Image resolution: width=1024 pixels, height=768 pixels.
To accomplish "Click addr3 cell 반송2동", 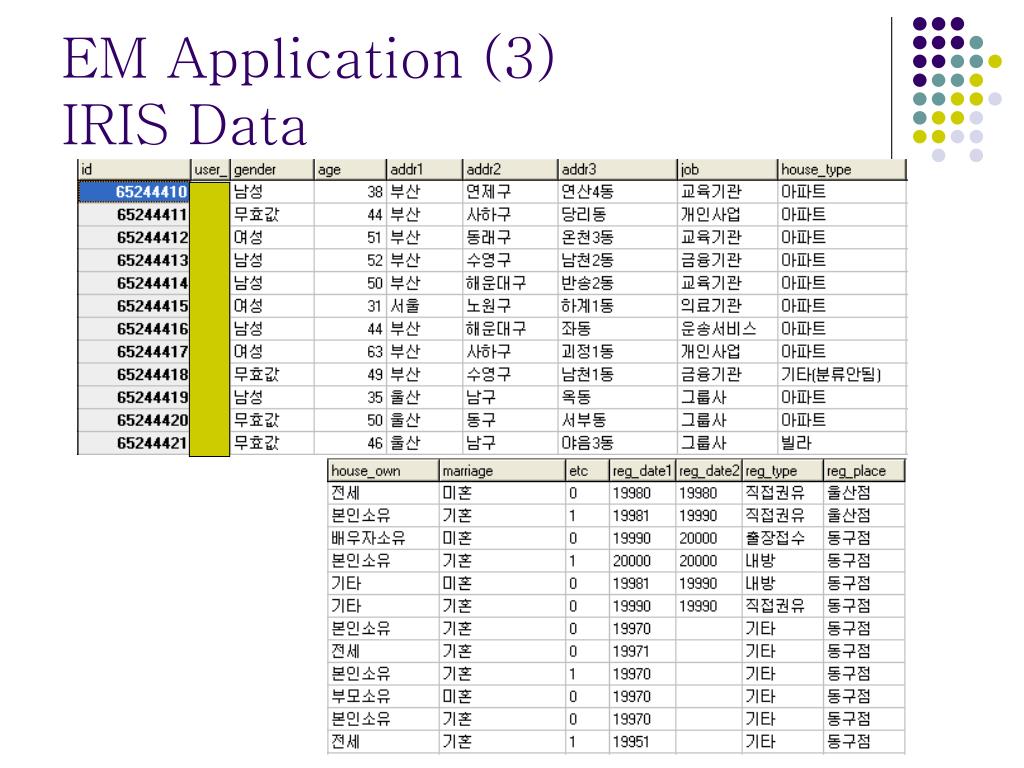I will pyautogui.click(x=618, y=283).
